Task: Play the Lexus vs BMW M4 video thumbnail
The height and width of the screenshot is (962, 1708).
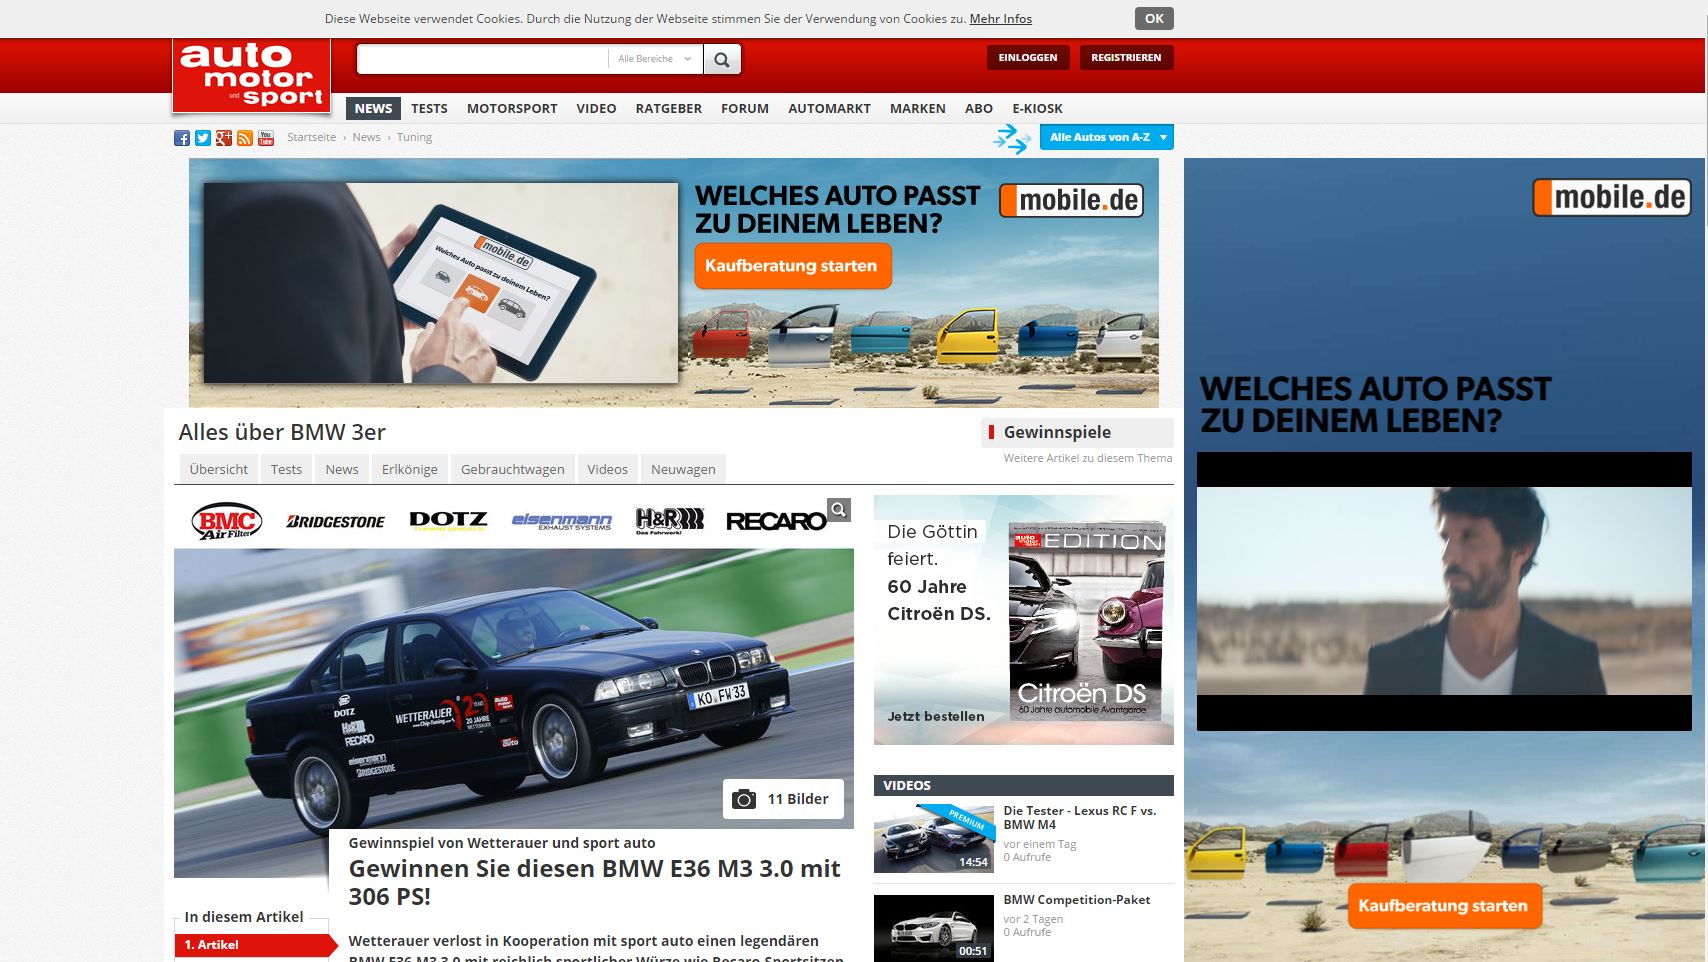Action: click(934, 838)
